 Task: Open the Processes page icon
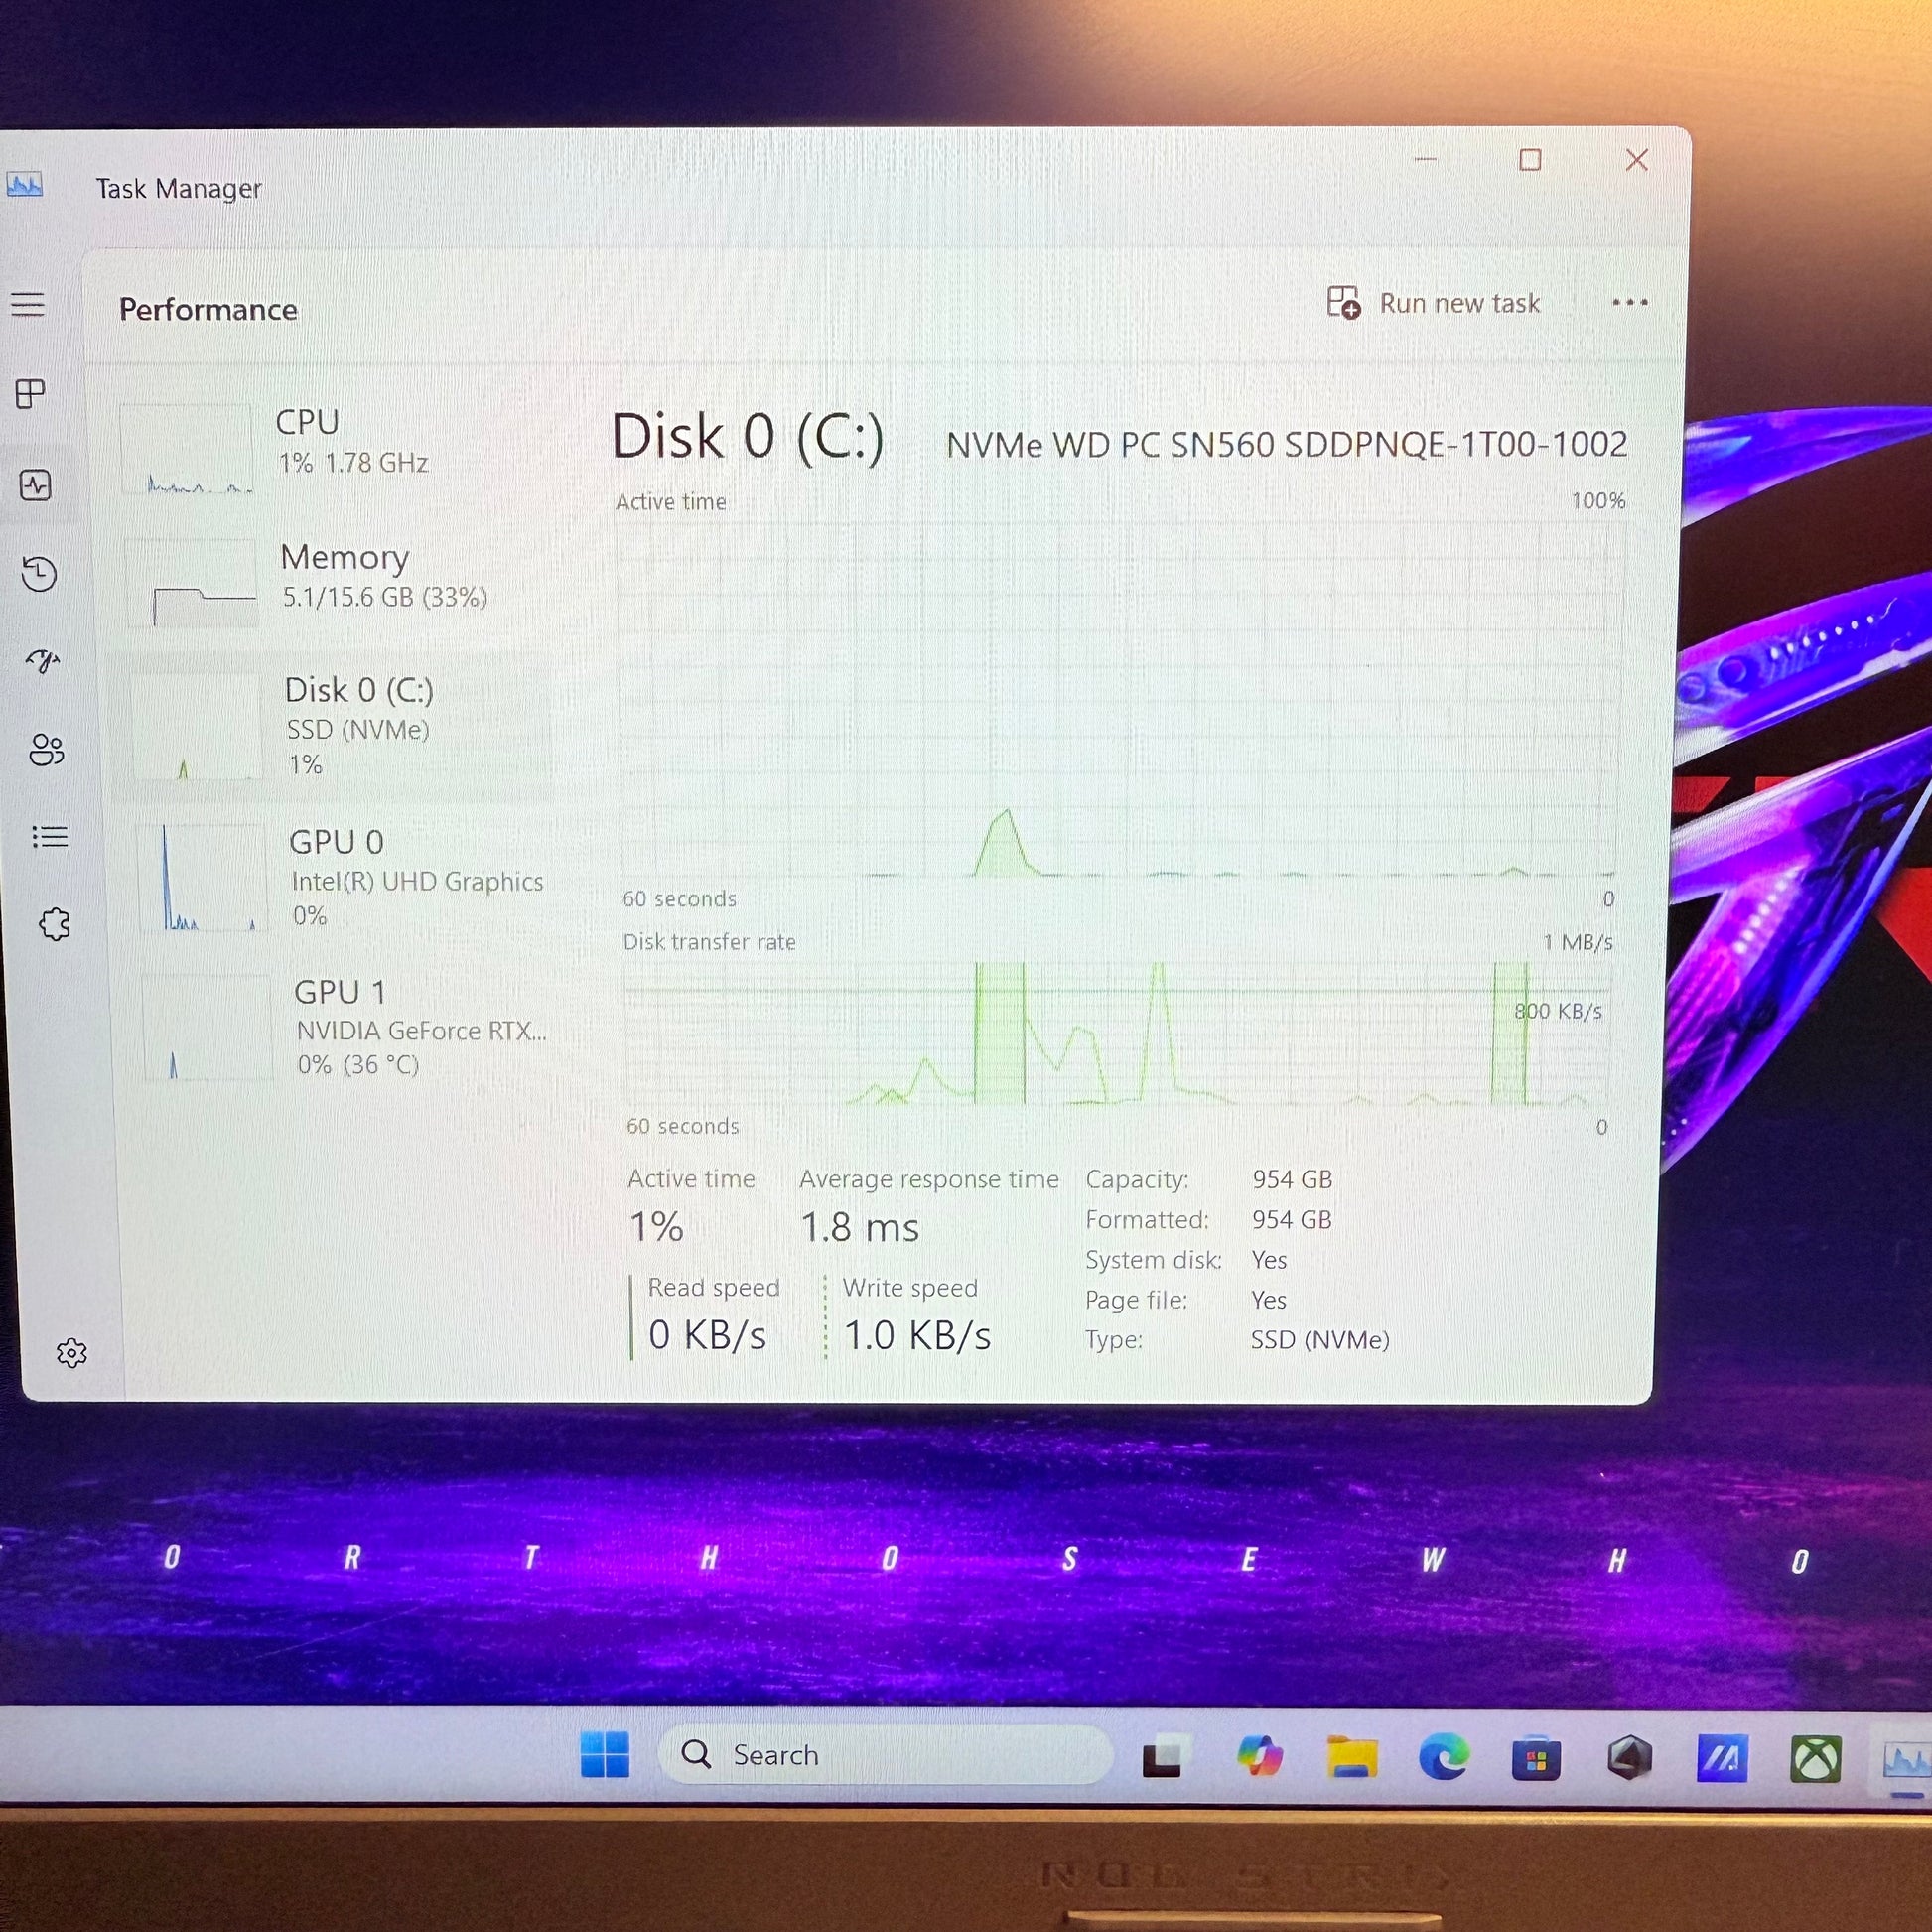30,394
